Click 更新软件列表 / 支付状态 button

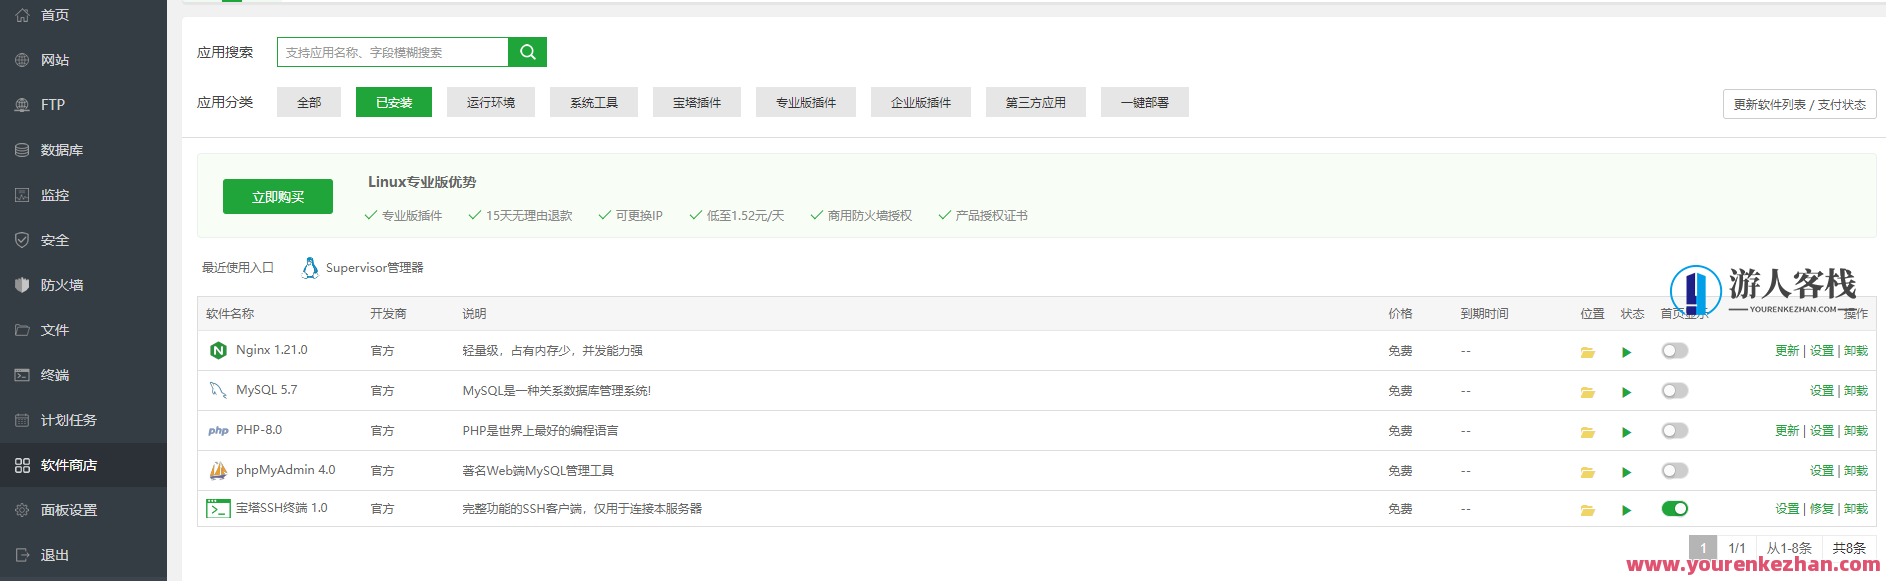click(x=1799, y=104)
